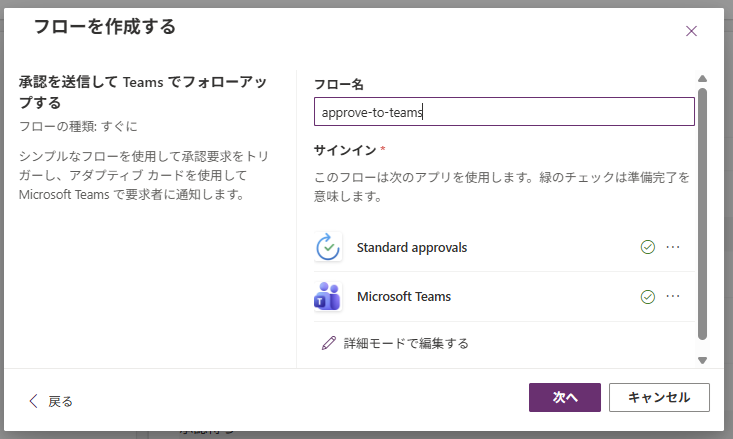733x439 pixels.
Task: Click the pencil edit icon
Action: click(x=329, y=343)
